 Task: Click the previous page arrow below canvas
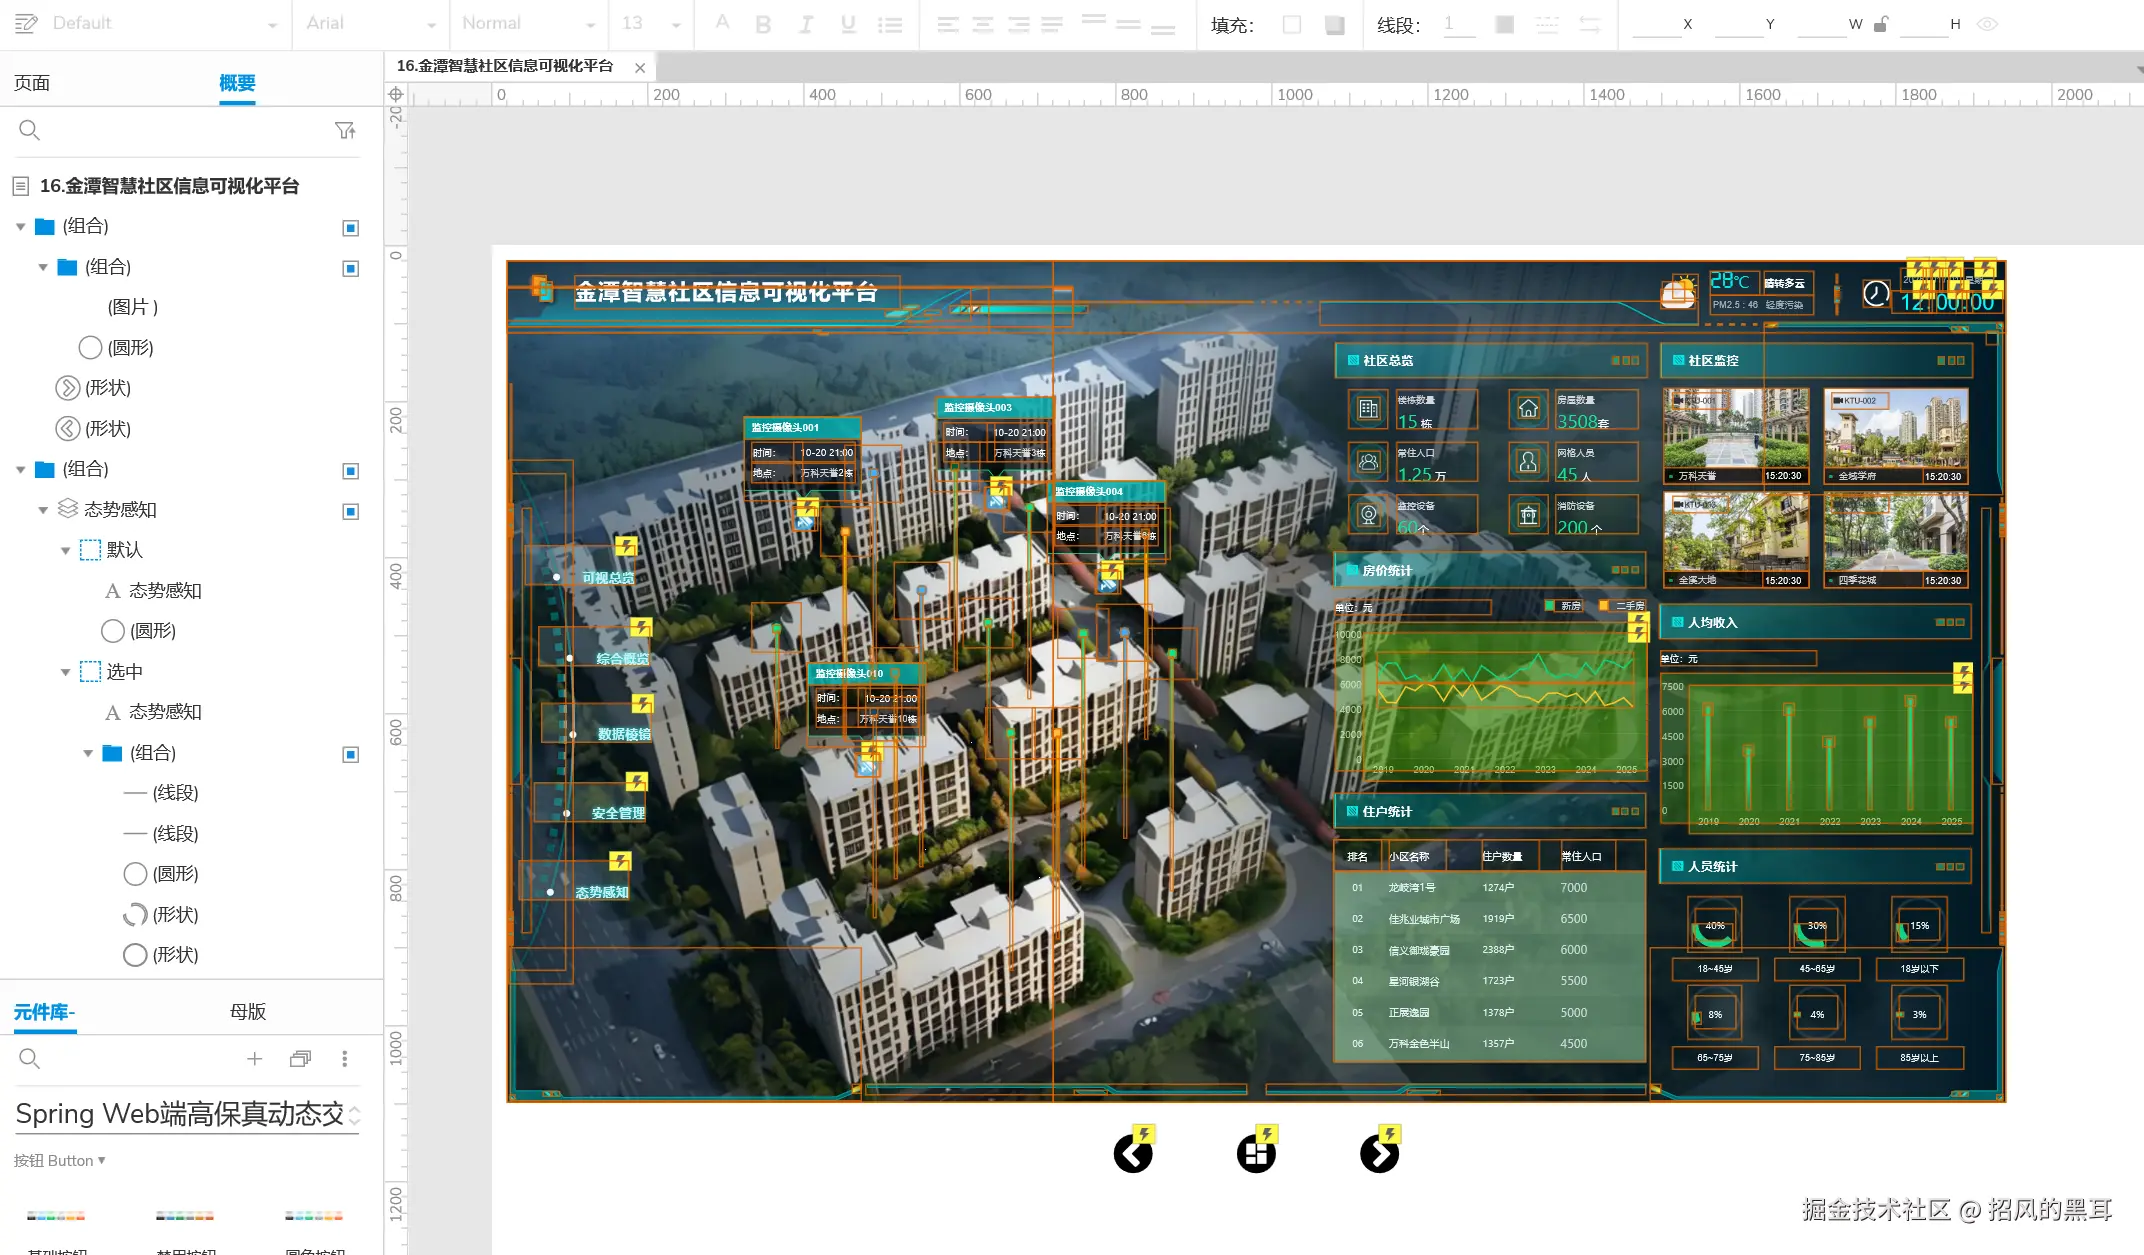1133,1154
